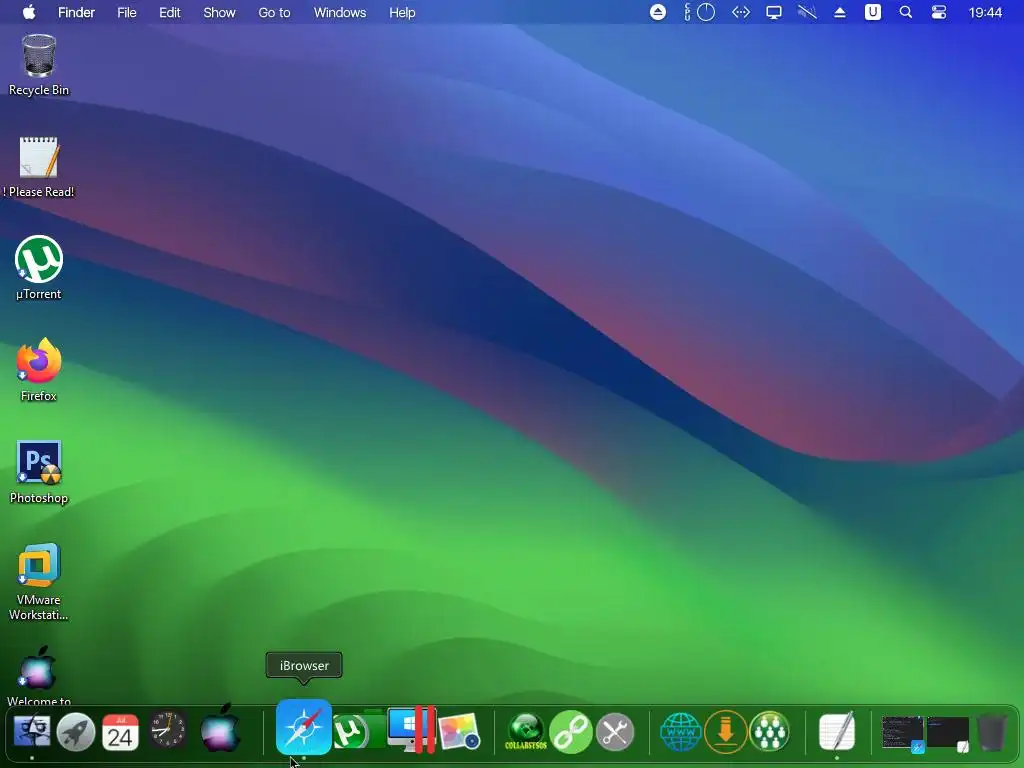Open the Clock icon in dock

(x=168, y=730)
